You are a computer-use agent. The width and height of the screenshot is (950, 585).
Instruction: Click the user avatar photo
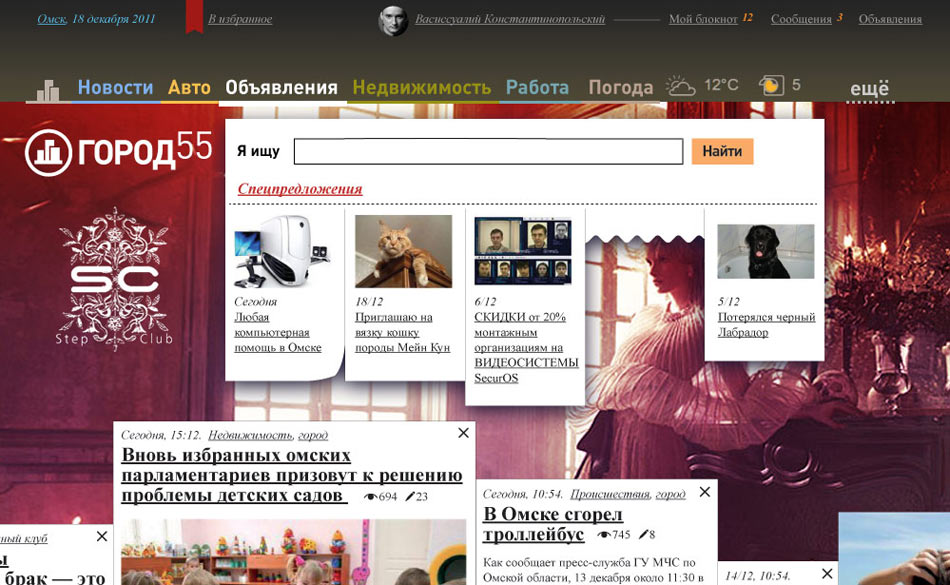click(393, 20)
